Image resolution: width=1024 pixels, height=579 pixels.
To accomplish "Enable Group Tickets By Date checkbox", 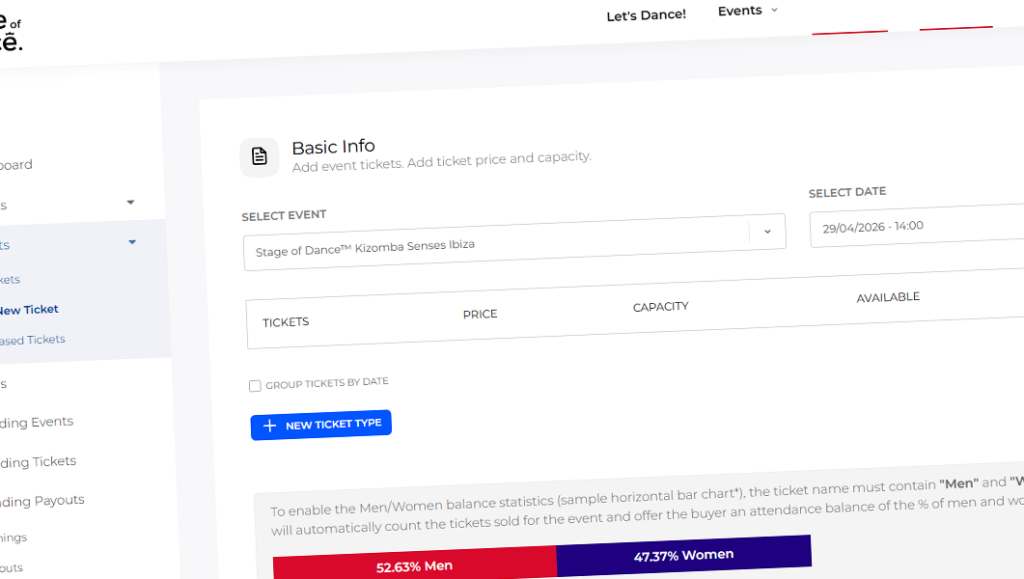I will 255,386.
